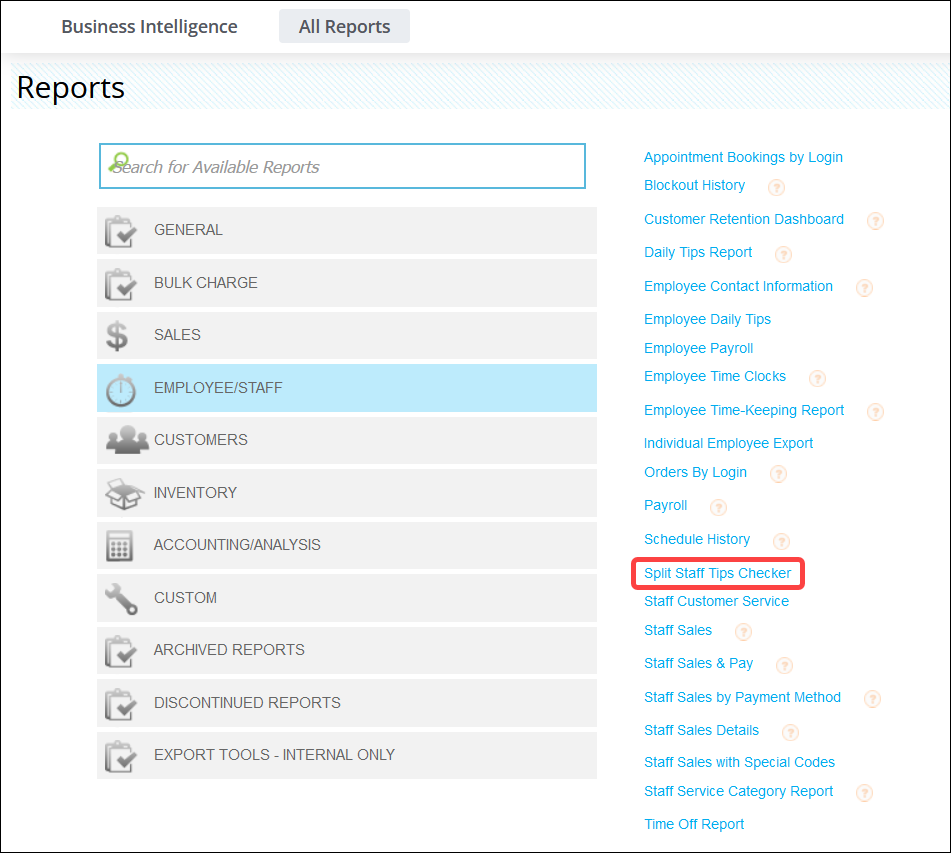Open the Time Off Report link
The height and width of the screenshot is (853, 951).
coord(694,824)
